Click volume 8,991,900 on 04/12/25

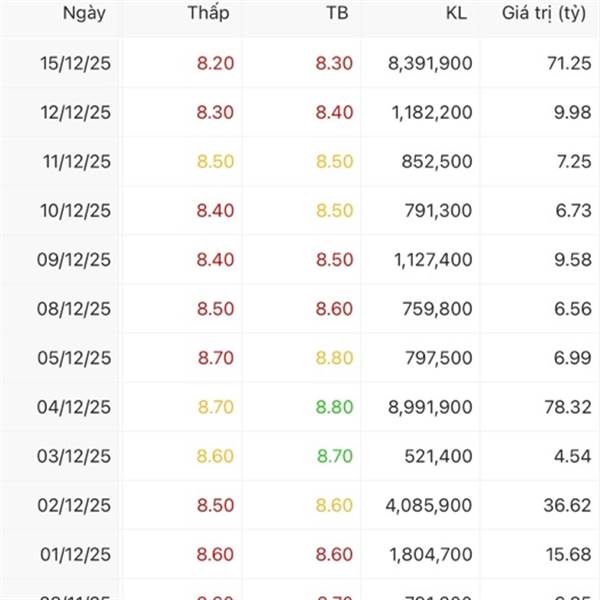coord(430,407)
